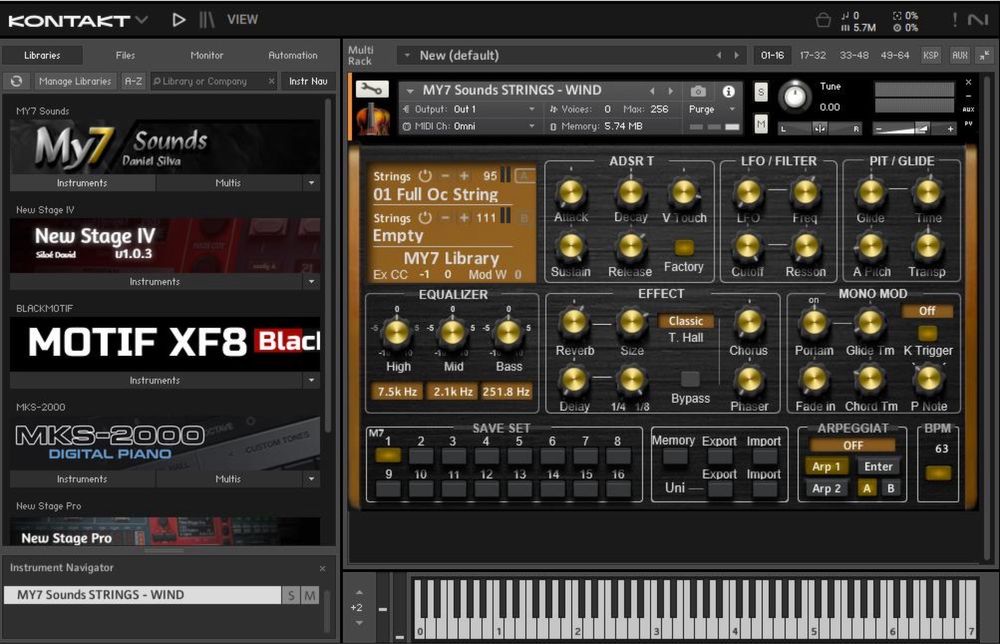Minimize the rack view icon
The height and width of the screenshot is (644, 1000).
click(985, 55)
